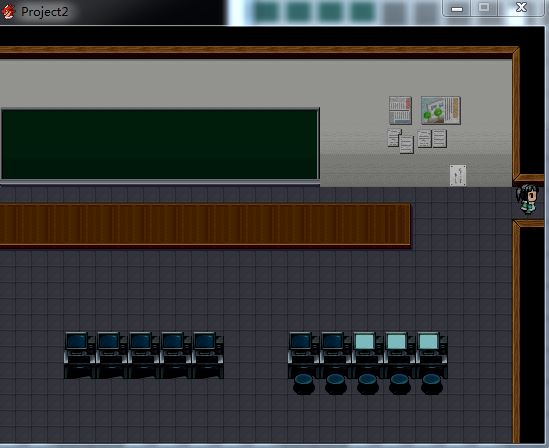Viewport: 549px width, 448px height.
Task: Click the first dark-screen computer in right row
Action: point(304,354)
